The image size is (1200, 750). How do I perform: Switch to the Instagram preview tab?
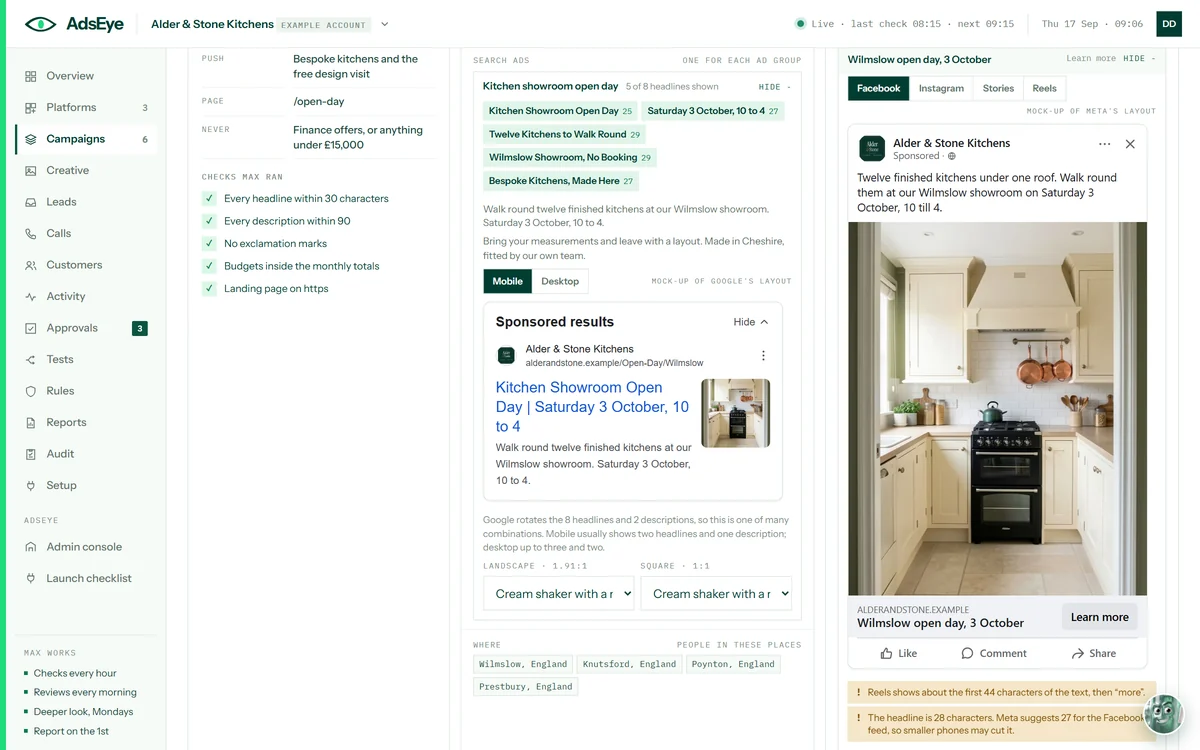[x=941, y=88]
